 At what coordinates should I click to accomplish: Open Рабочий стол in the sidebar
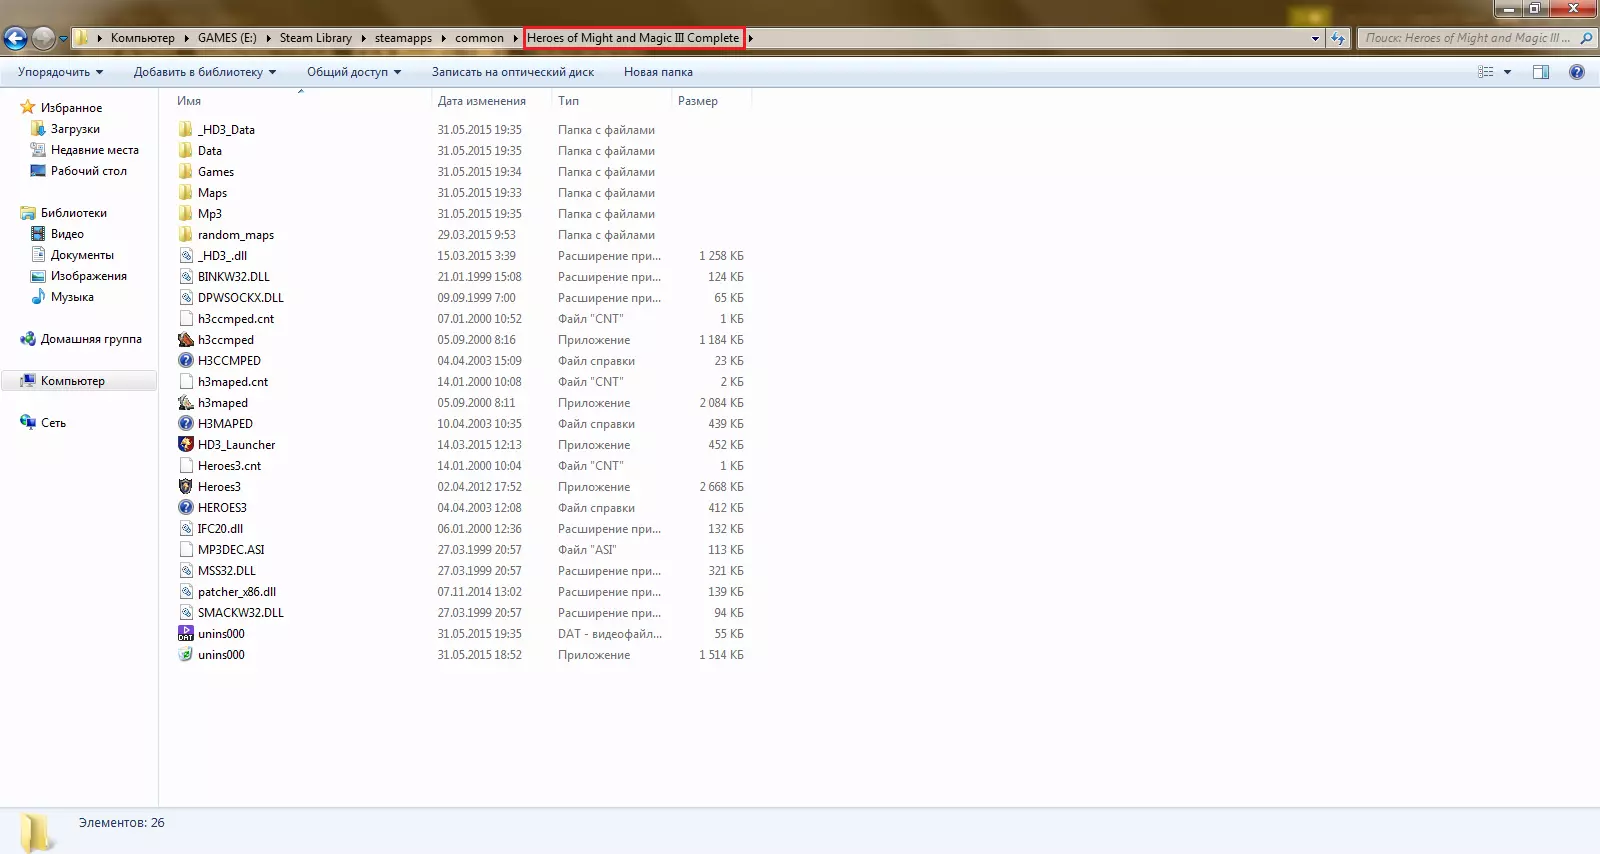[x=89, y=171]
